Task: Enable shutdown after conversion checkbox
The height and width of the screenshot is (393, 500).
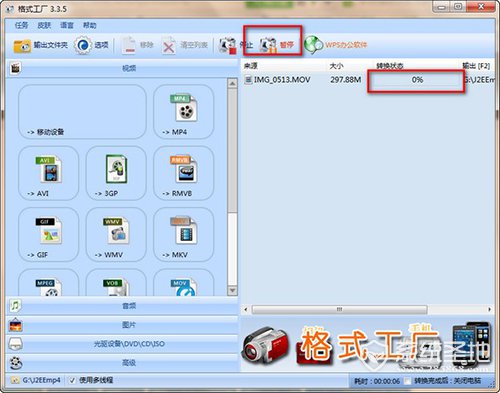Action: (x=407, y=381)
